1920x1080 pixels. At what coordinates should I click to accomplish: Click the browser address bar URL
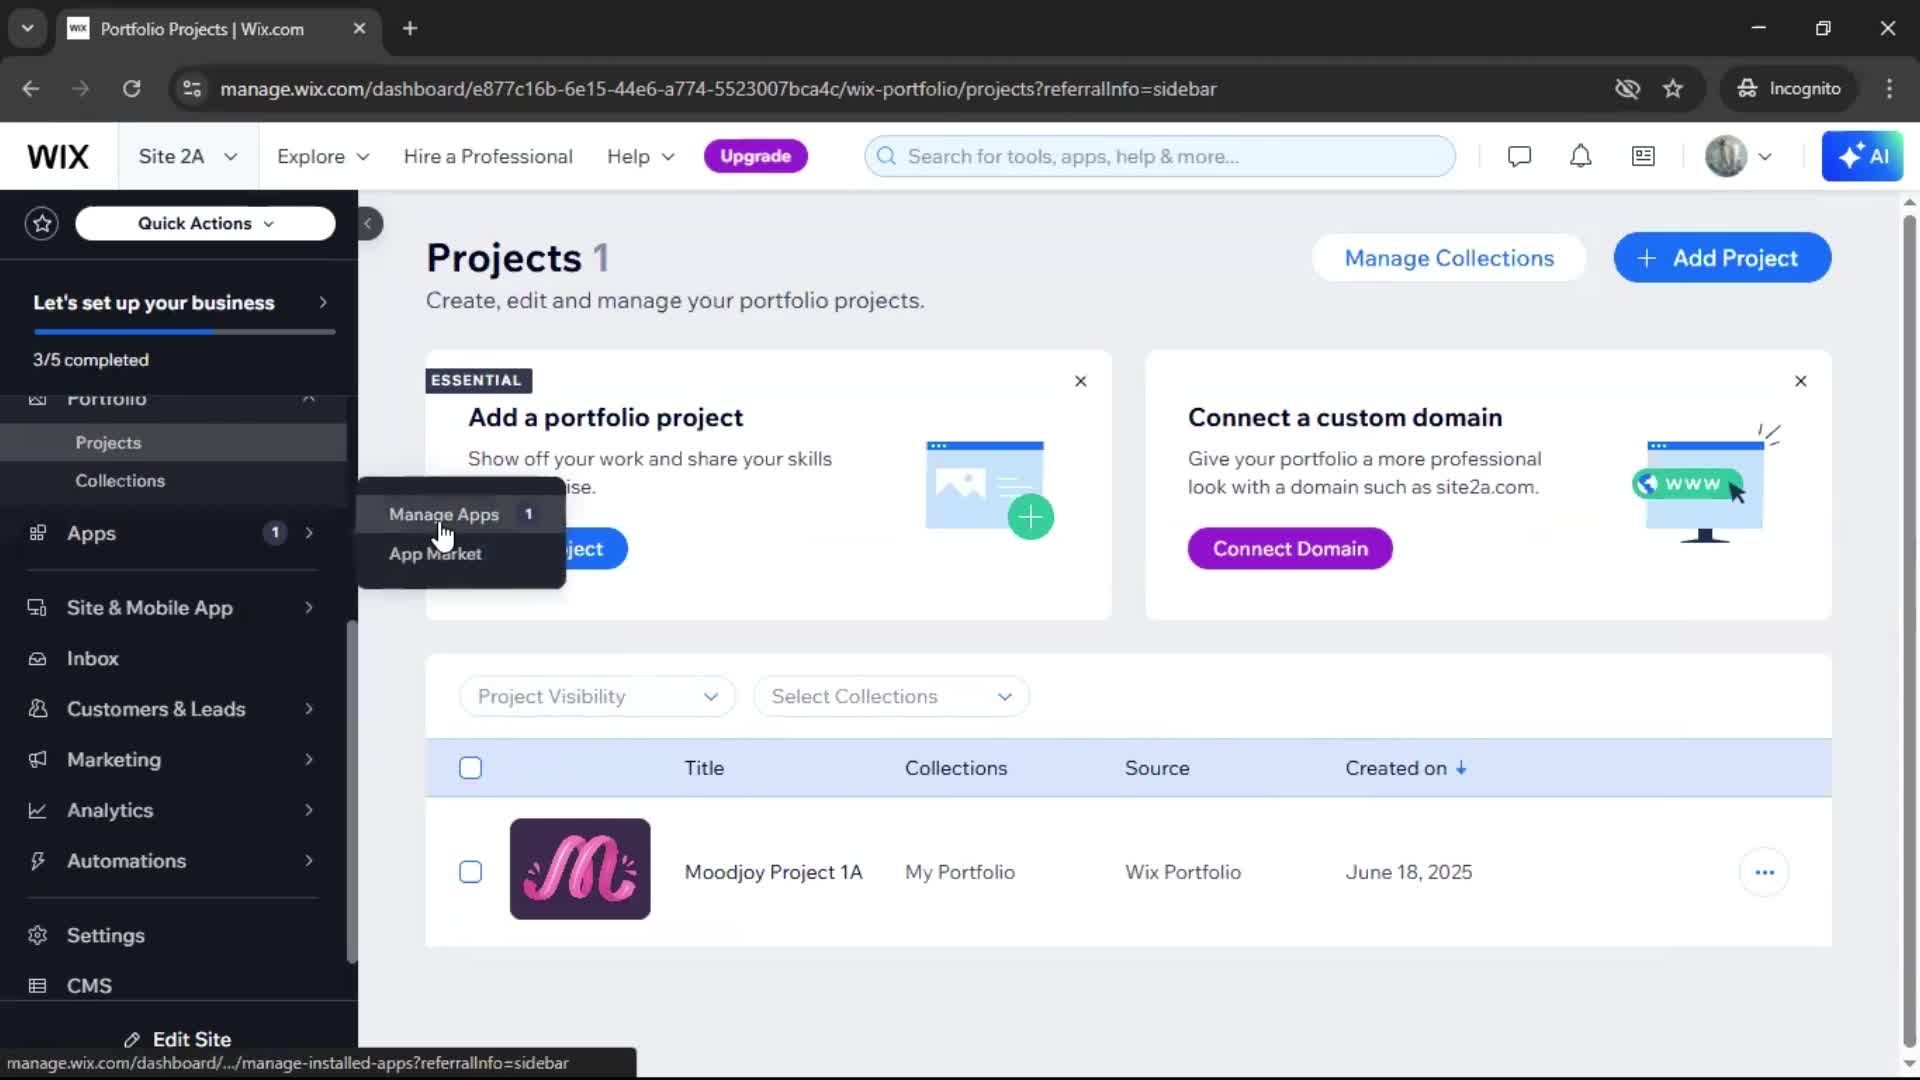point(718,89)
